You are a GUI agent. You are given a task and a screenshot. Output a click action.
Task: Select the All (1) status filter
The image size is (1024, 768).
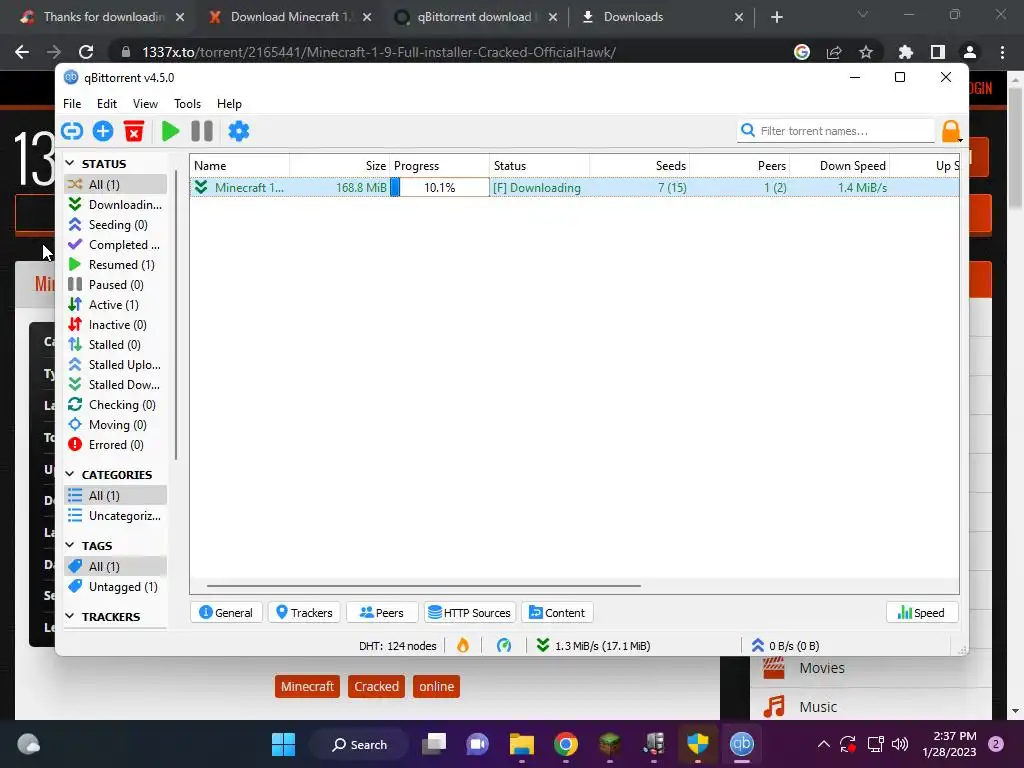(116, 185)
